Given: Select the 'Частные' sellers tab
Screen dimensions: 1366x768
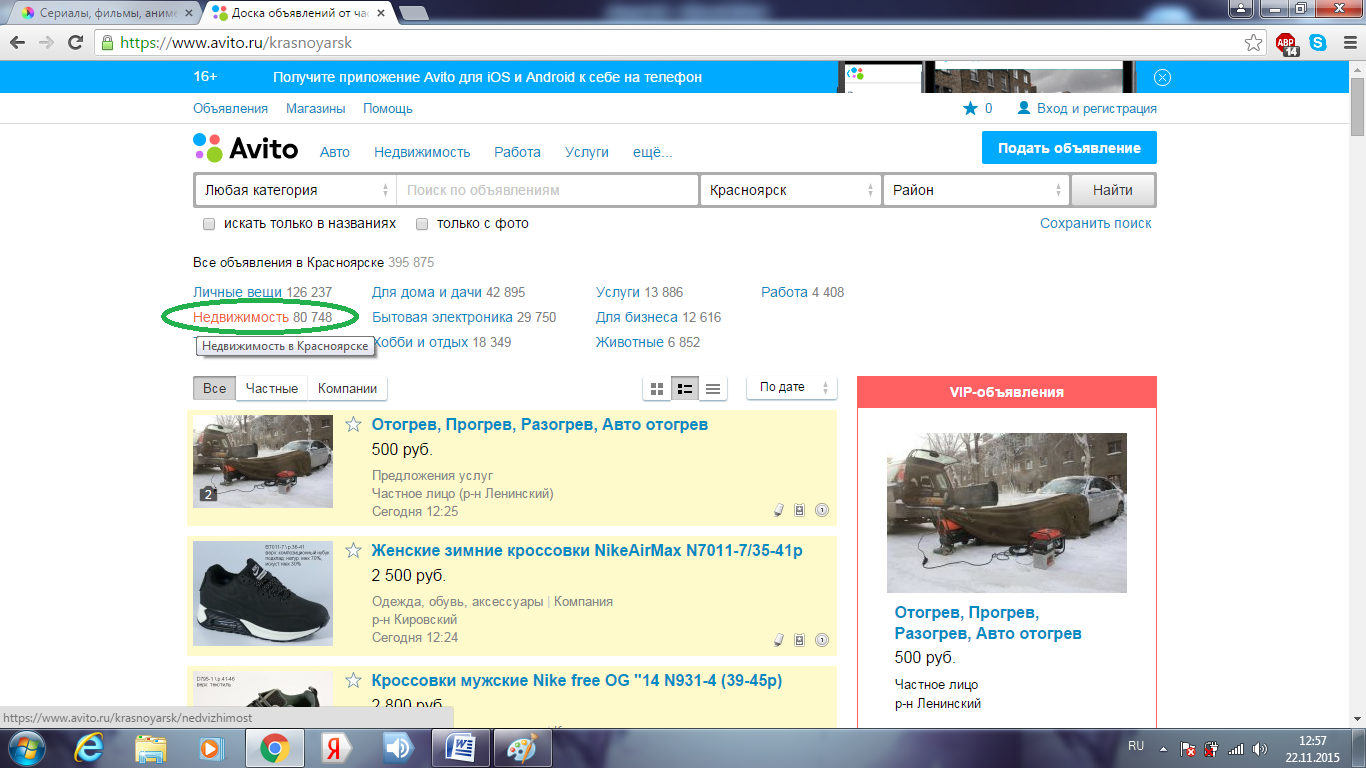Looking at the screenshot, I should 272,389.
